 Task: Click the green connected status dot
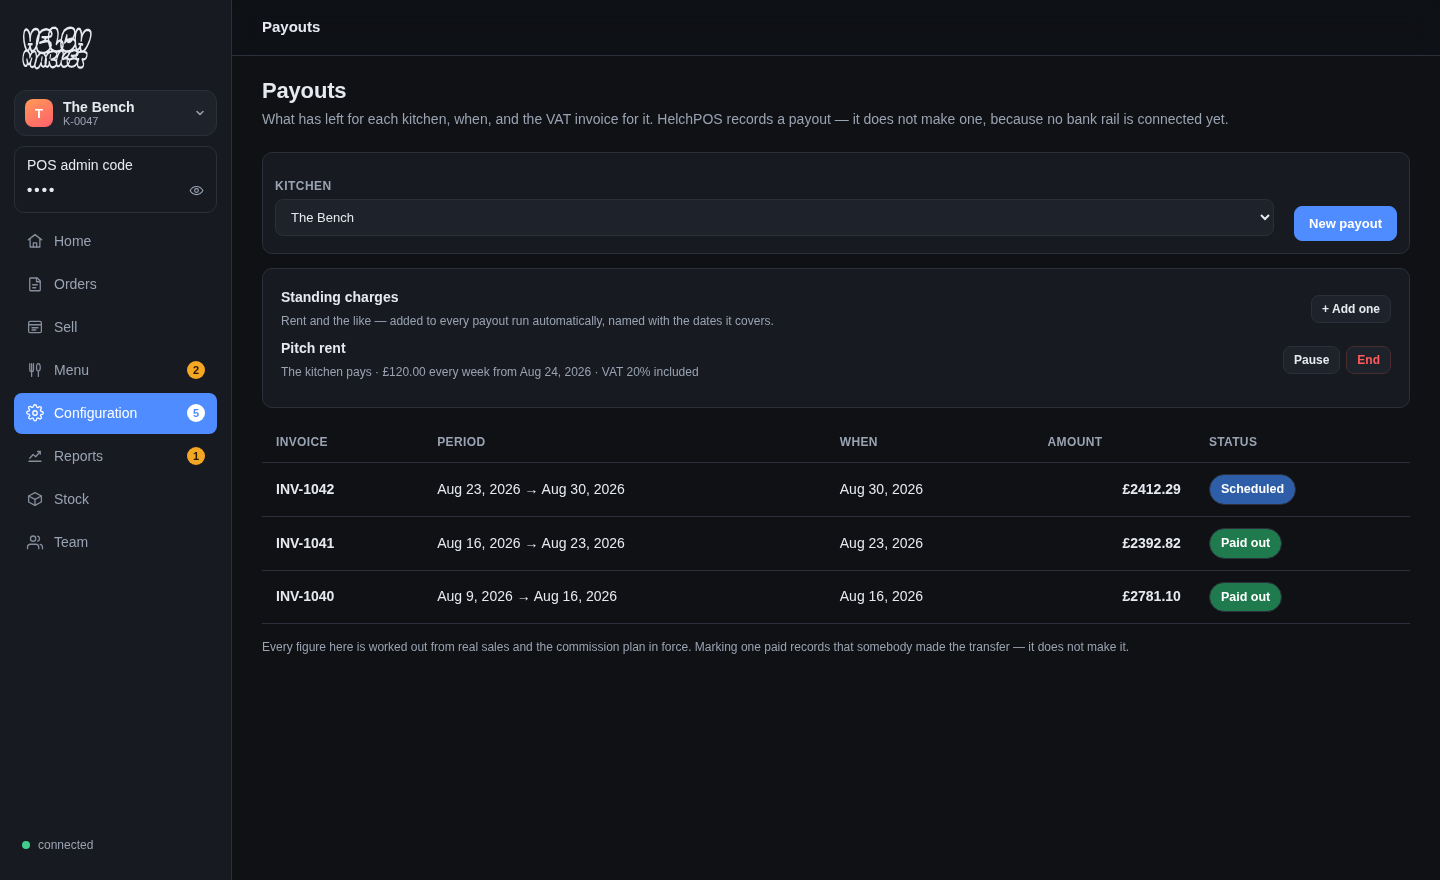26,845
